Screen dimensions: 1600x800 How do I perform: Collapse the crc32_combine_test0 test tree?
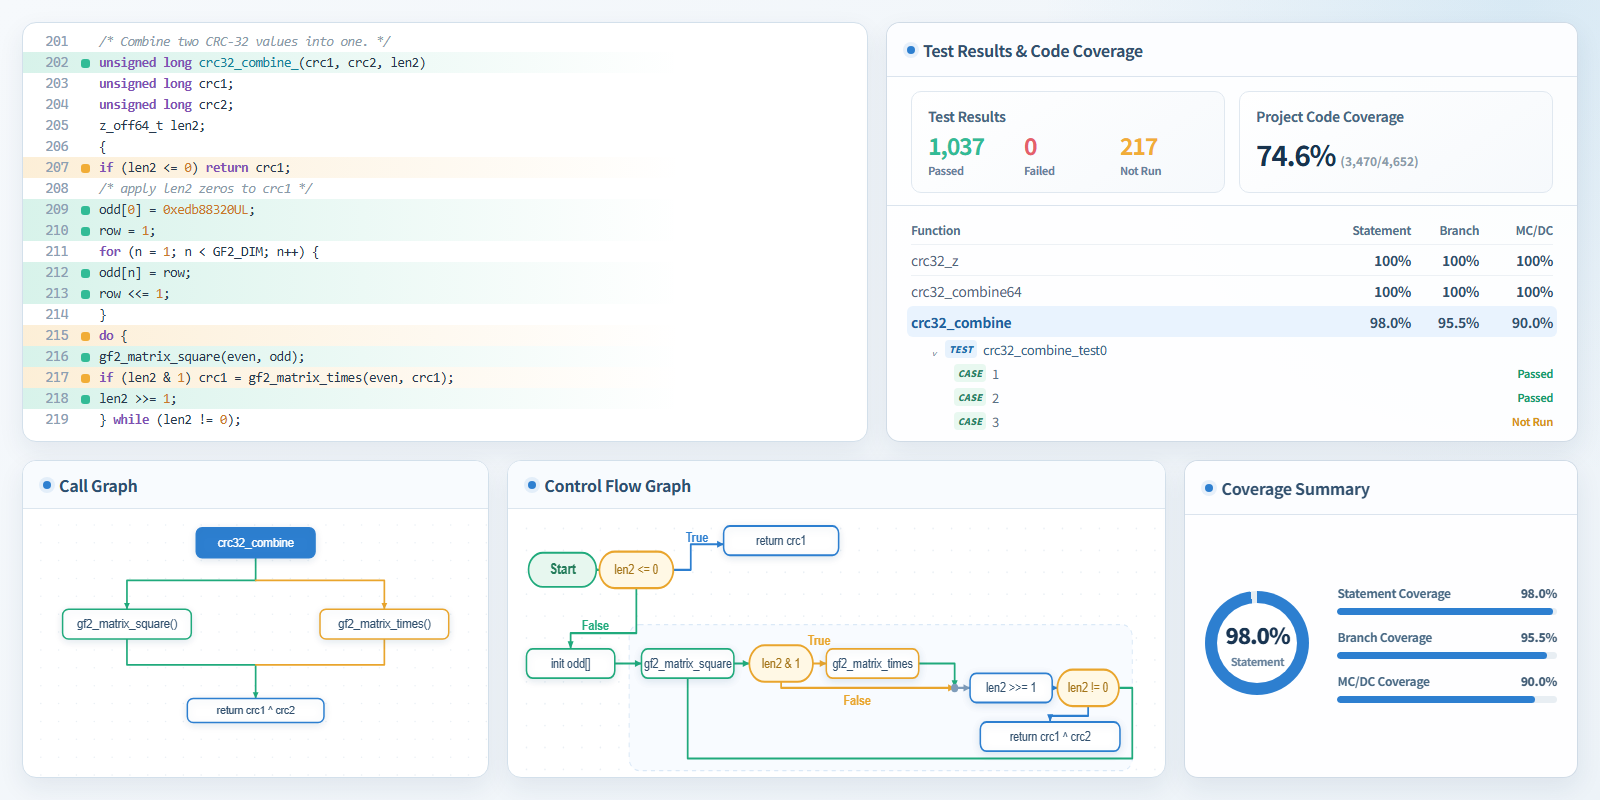click(x=935, y=351)
